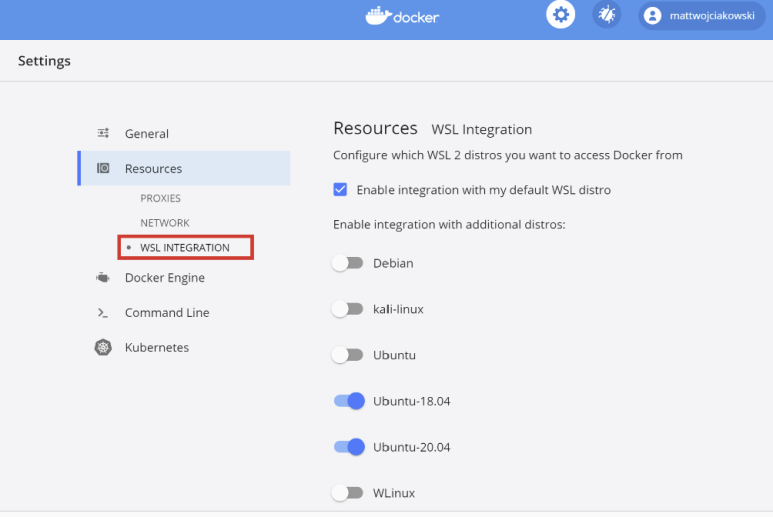The image size is (773, 517).
Task: Disable integration for Ubuntu-20.04
Action: point(349,447)
